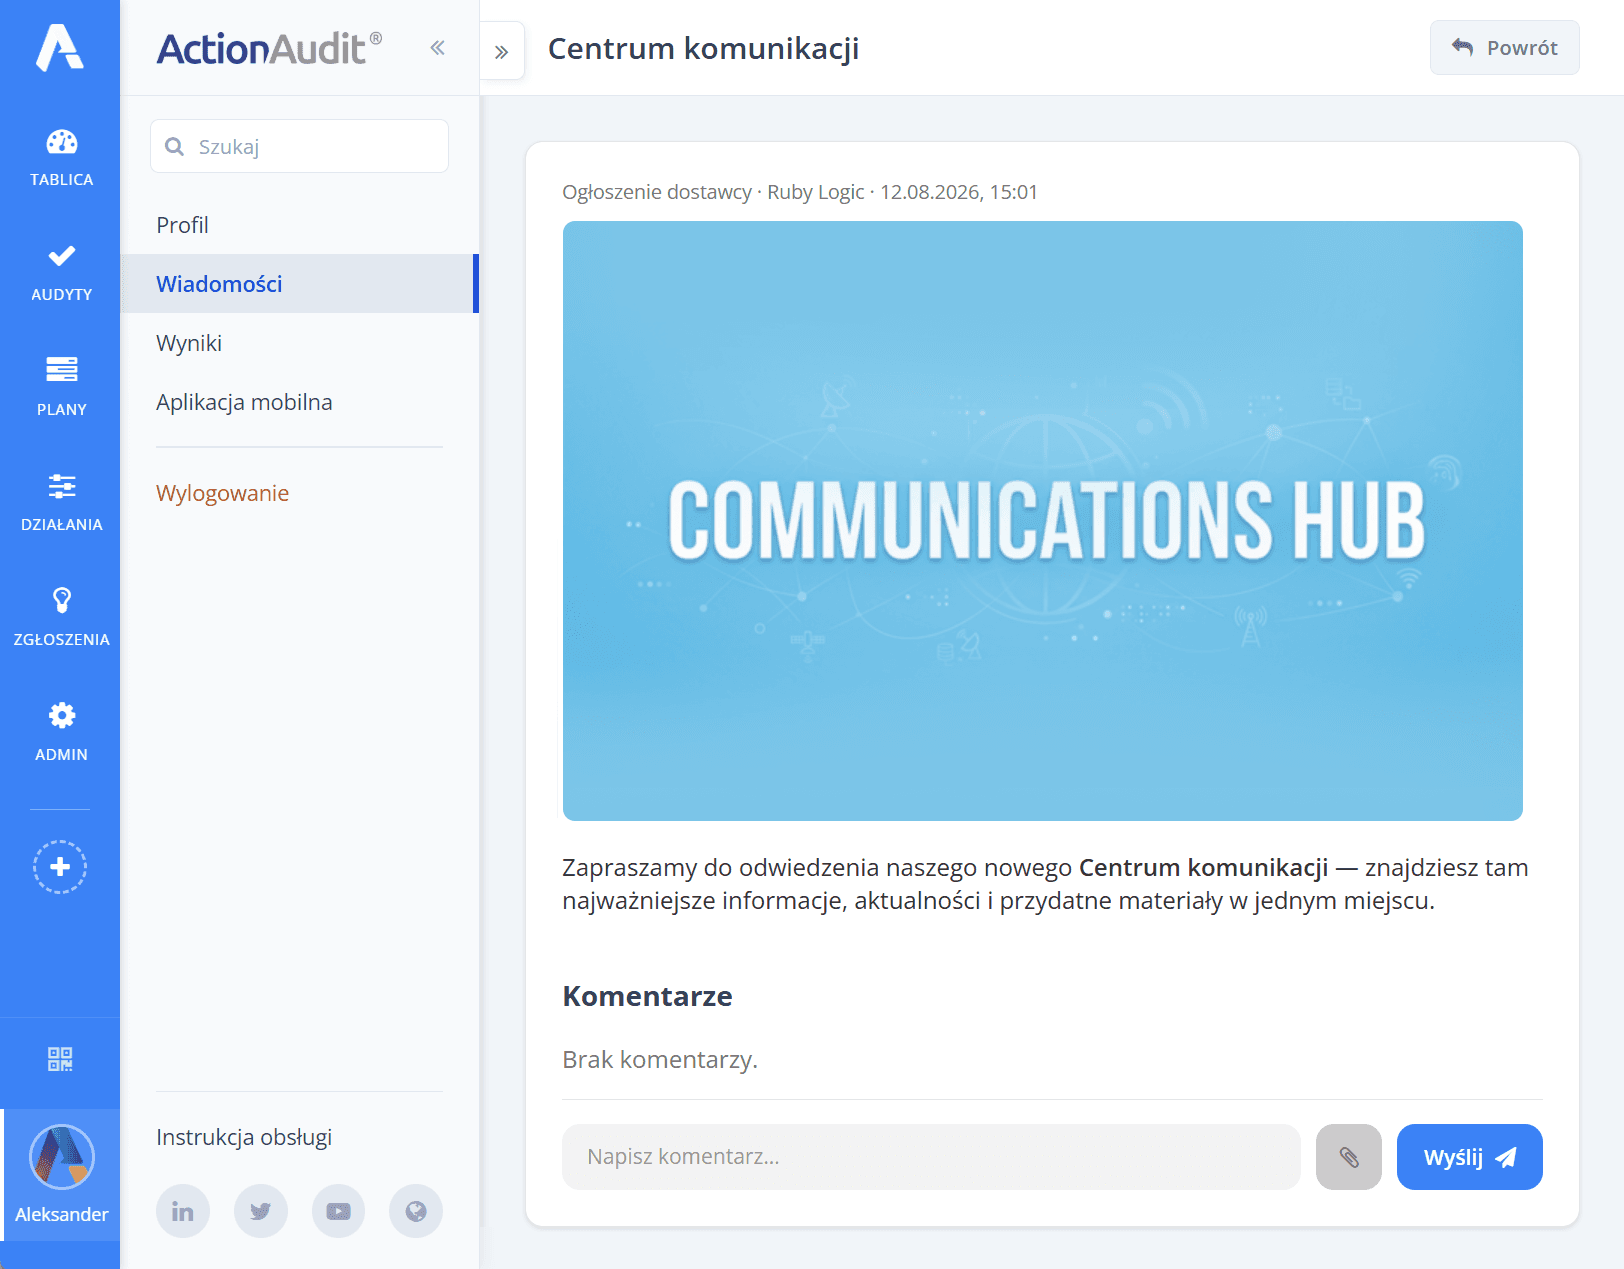
Task: Open the Twitter social link
Action: tap(261, 1212)
